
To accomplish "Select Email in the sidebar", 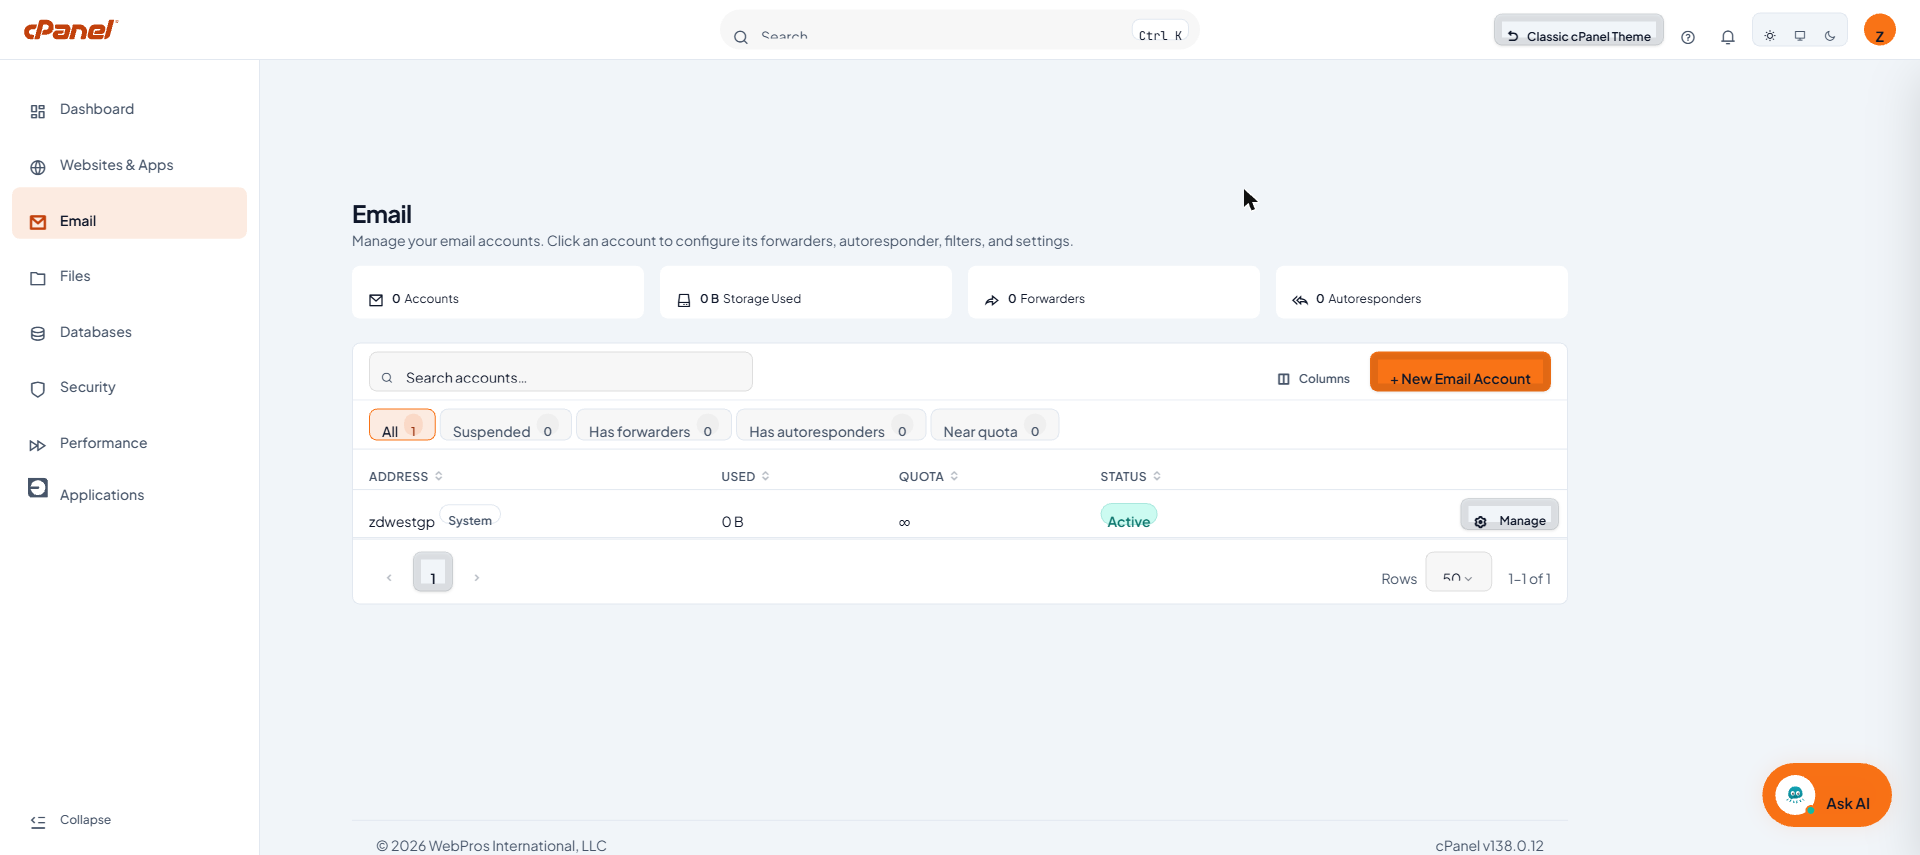I will tap(129, 213).
